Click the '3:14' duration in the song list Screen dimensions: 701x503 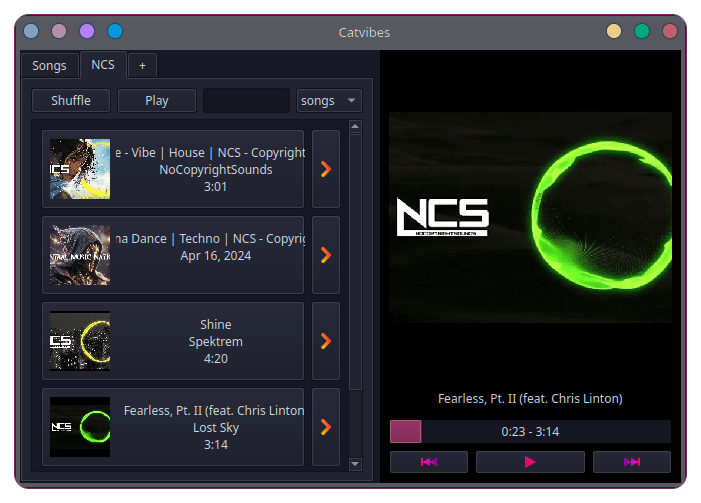pos(216,445)
